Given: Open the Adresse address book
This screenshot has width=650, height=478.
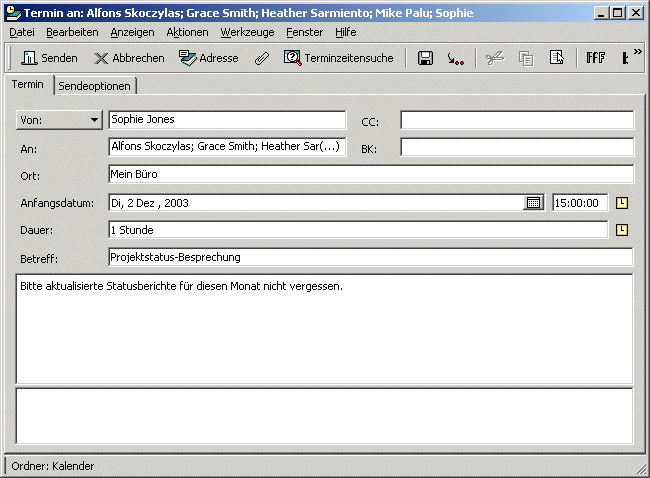Looking at the screenshot, I should [x=209, y=58].
